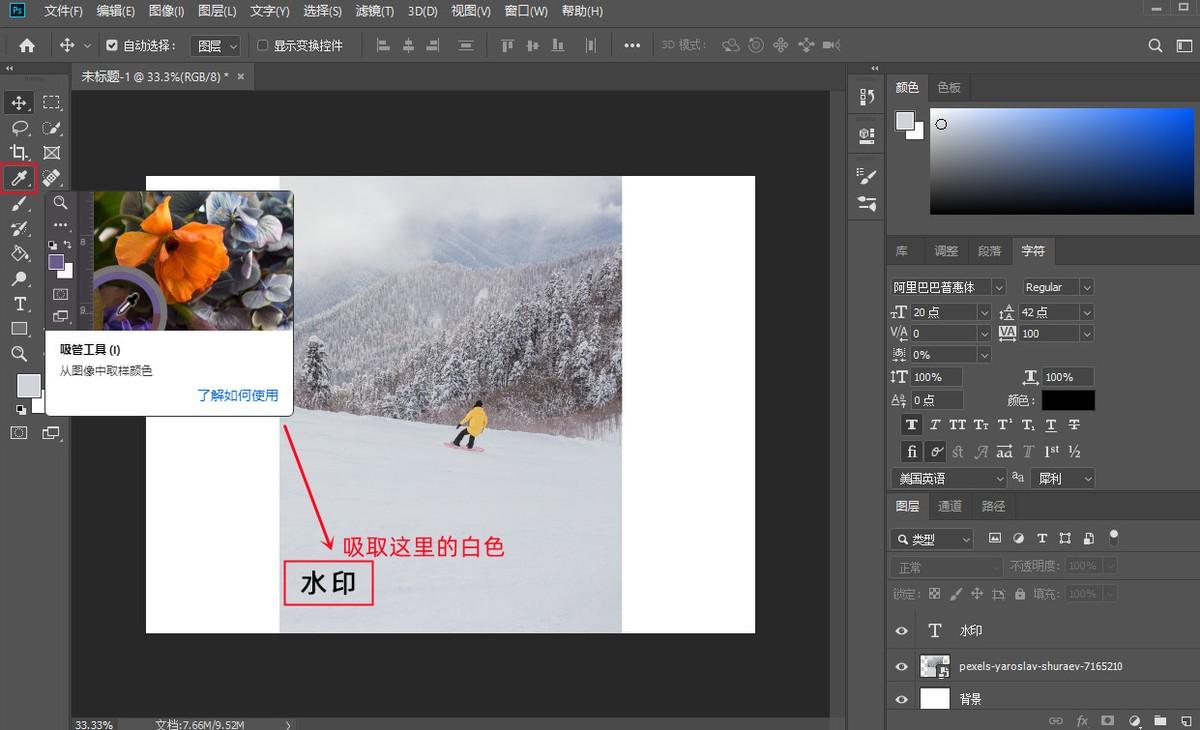Select the Move tool in the toolbox

tap(19, 102)
